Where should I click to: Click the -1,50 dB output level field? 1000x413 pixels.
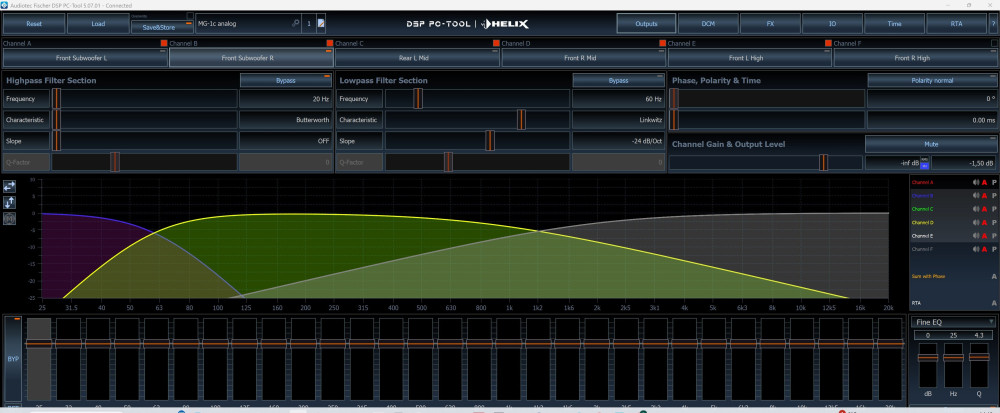click(964, 163)
